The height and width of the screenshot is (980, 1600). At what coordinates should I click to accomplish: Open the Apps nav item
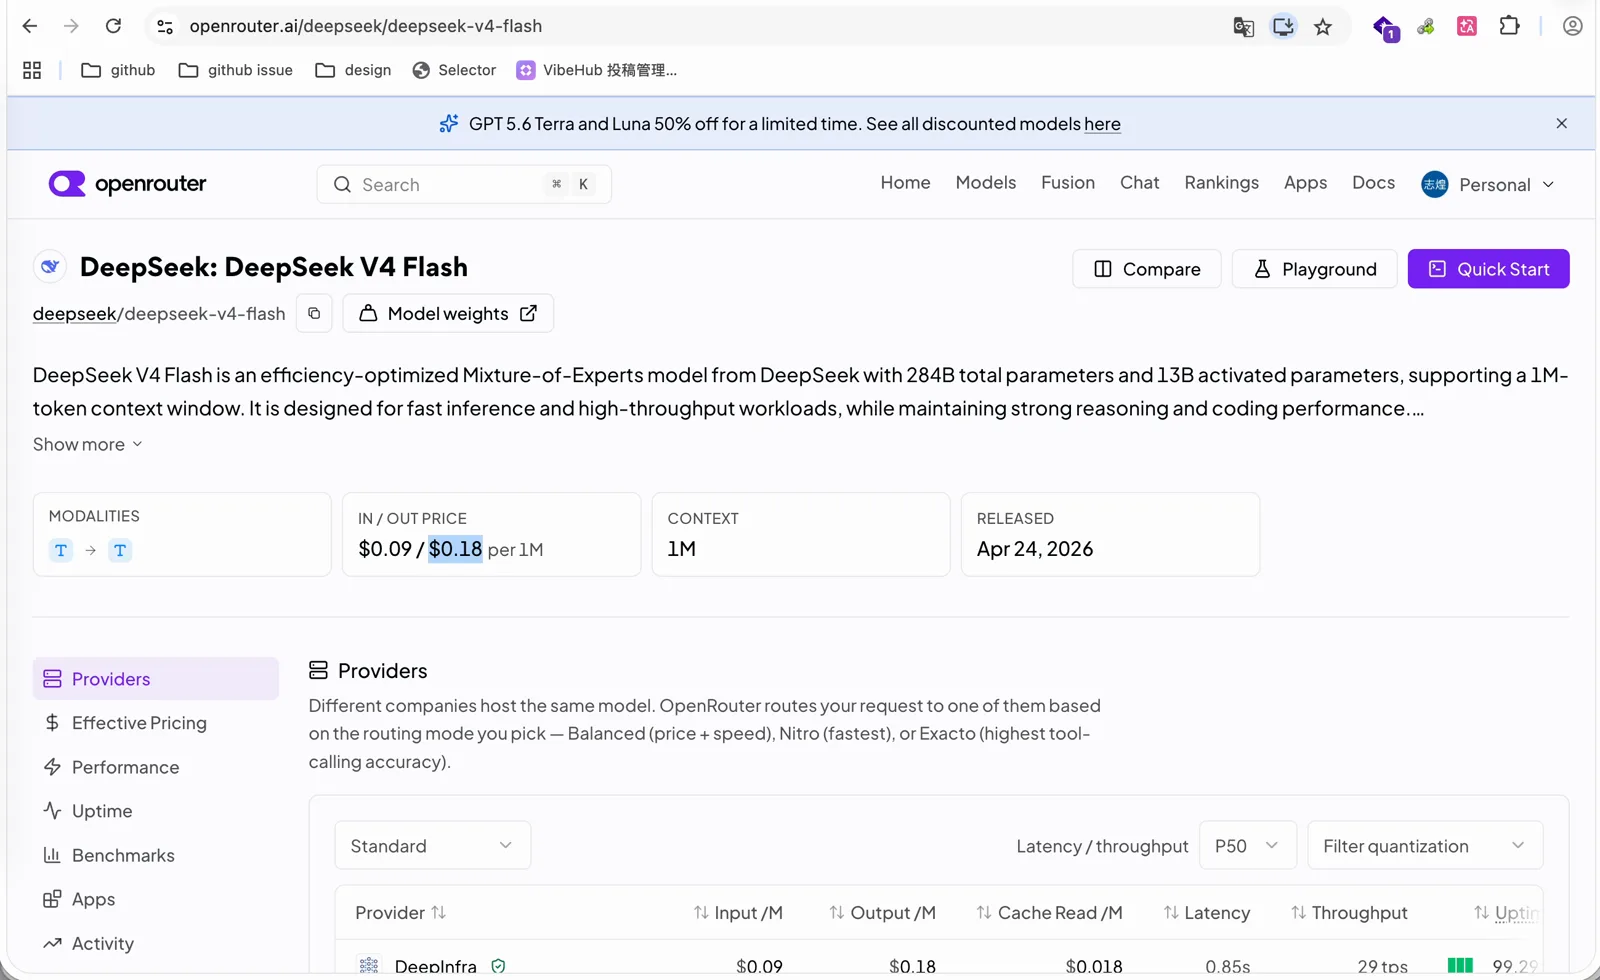(1305, 183)
